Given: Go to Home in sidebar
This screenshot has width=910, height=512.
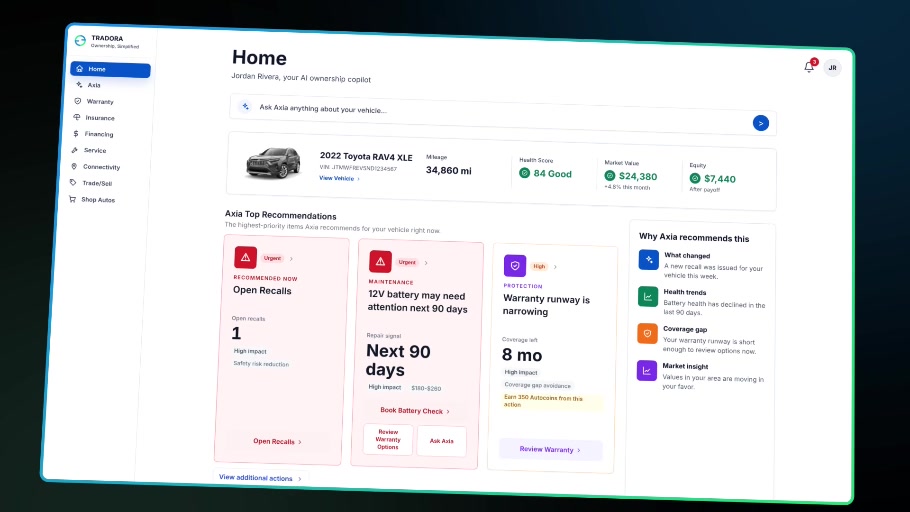Looking at the screenshot, I should pos(110,69).
